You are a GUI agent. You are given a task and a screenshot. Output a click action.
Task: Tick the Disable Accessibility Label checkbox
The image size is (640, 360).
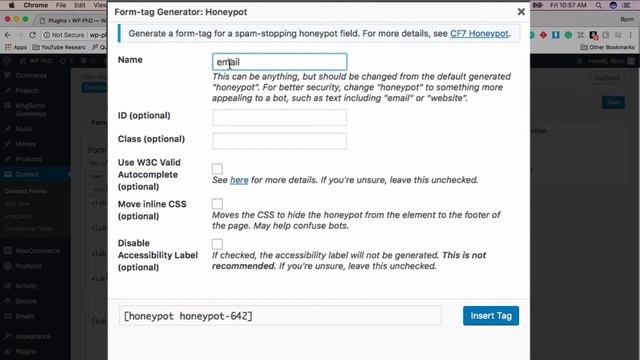click(217, 244)
